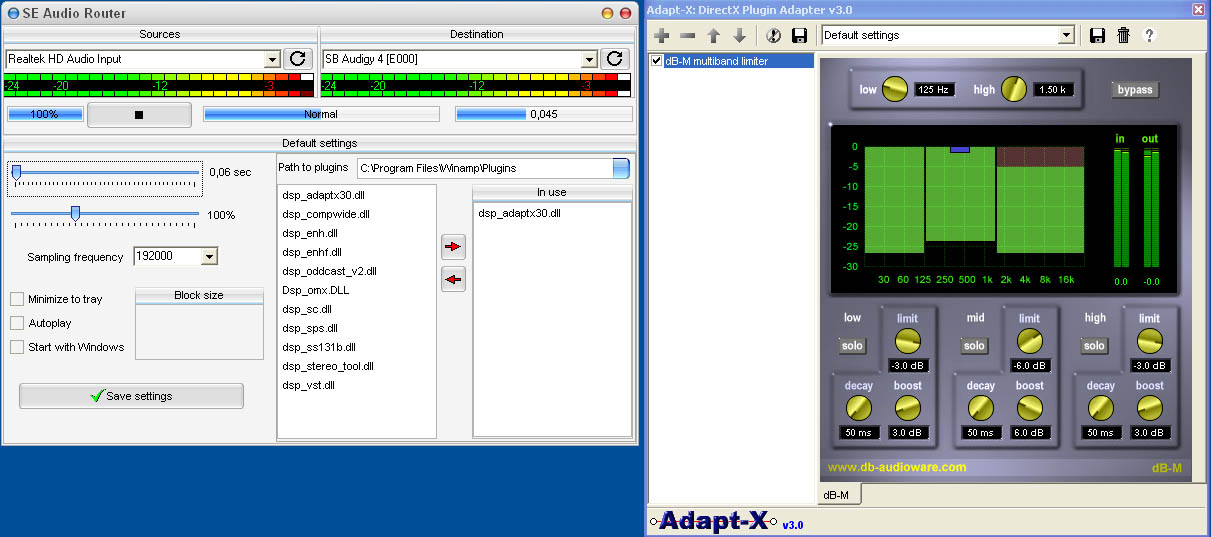Click the high band limit knob
This screenshot has width=1211, height=537.
click(1150, 341)
